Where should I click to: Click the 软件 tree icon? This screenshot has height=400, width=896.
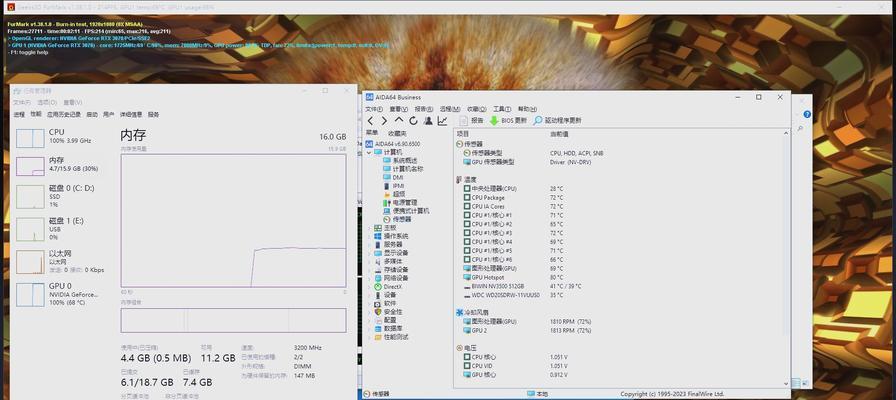pyautogui.click(x=378, y=303)
